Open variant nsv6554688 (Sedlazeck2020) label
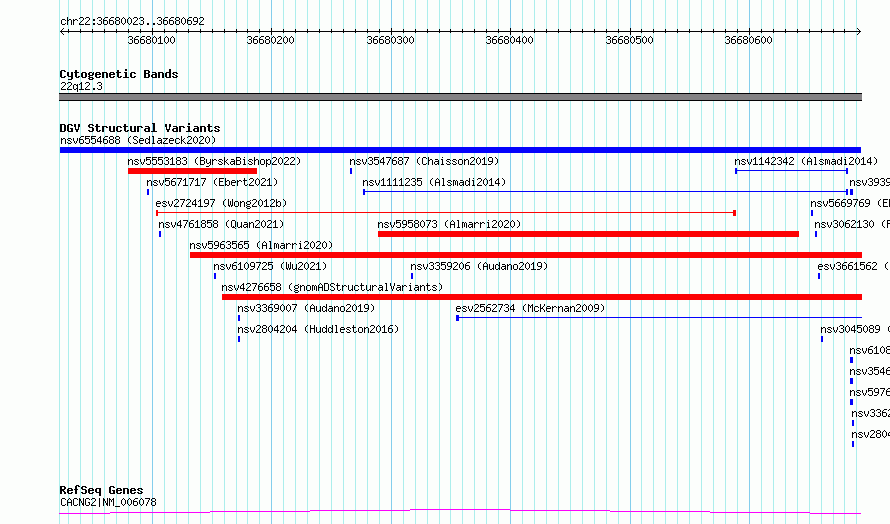890x524 pixels. pyautogui.click(x=138, y=140)
